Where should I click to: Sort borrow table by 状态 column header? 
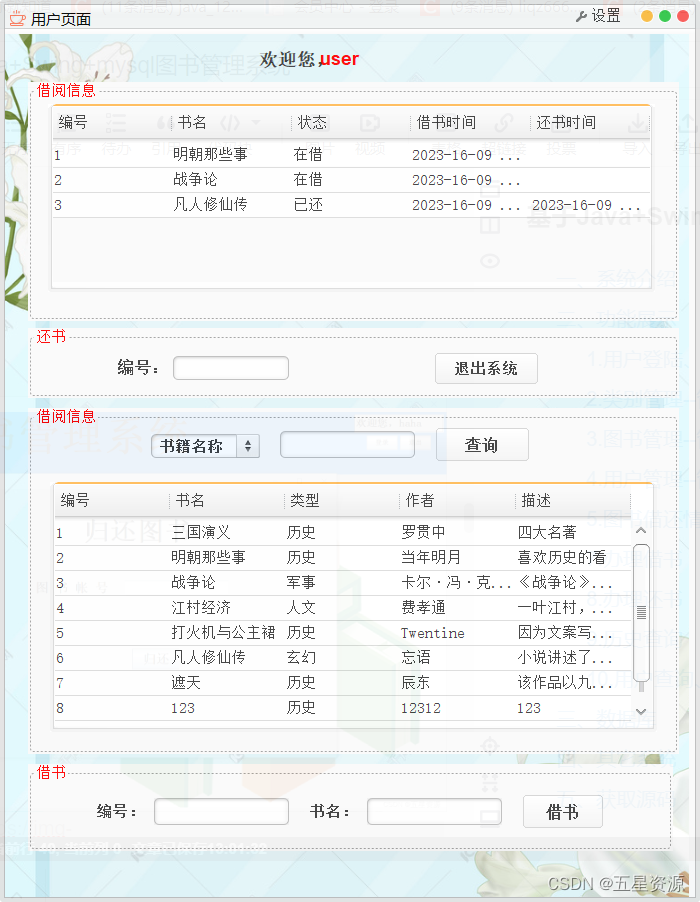click(351, 123)
